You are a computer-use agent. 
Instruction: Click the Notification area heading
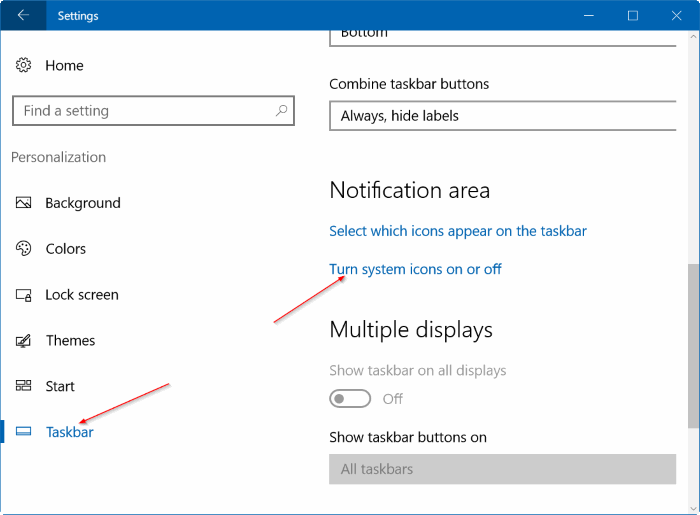[410, 190]
